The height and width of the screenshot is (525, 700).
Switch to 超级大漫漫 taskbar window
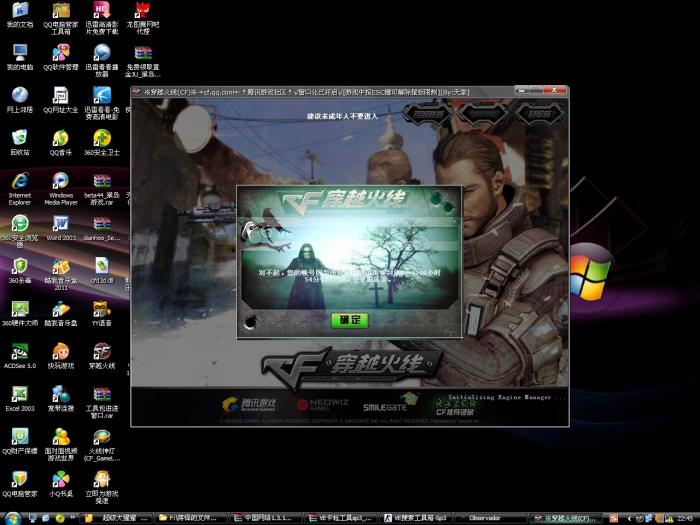pyautogui.click(x=117, y=518)
